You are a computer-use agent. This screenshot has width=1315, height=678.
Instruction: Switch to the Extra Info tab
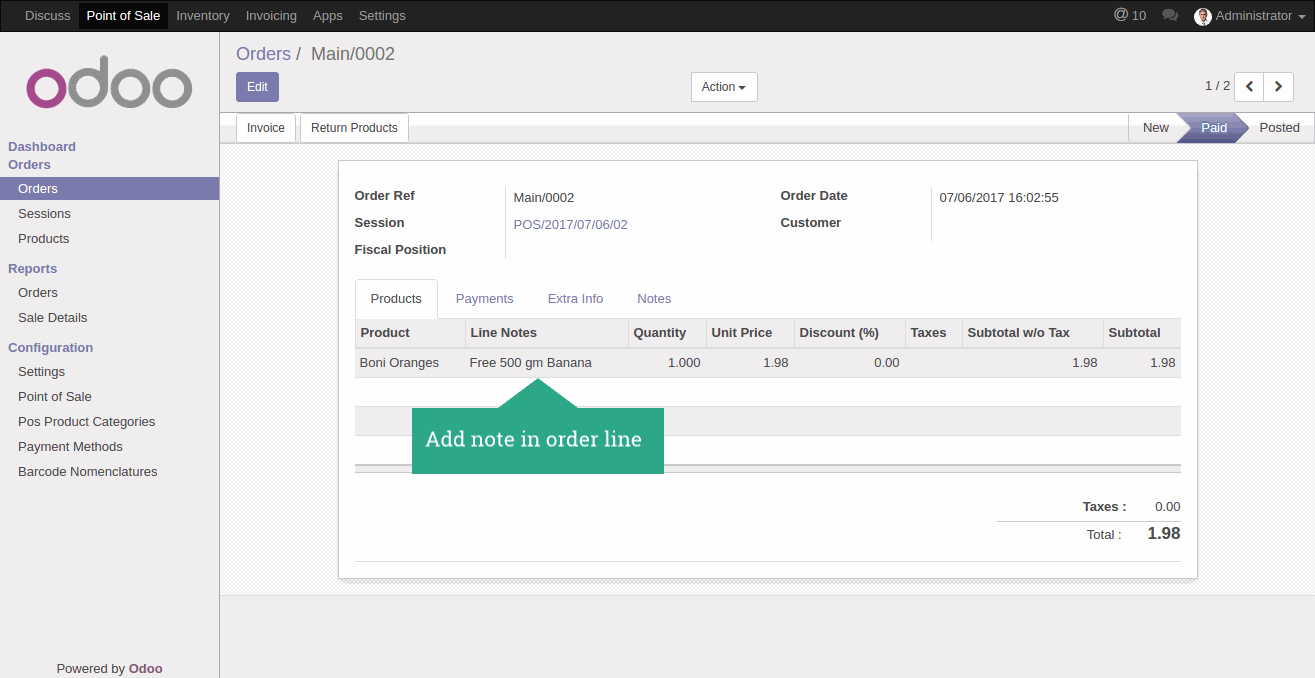tap(576, 299)
